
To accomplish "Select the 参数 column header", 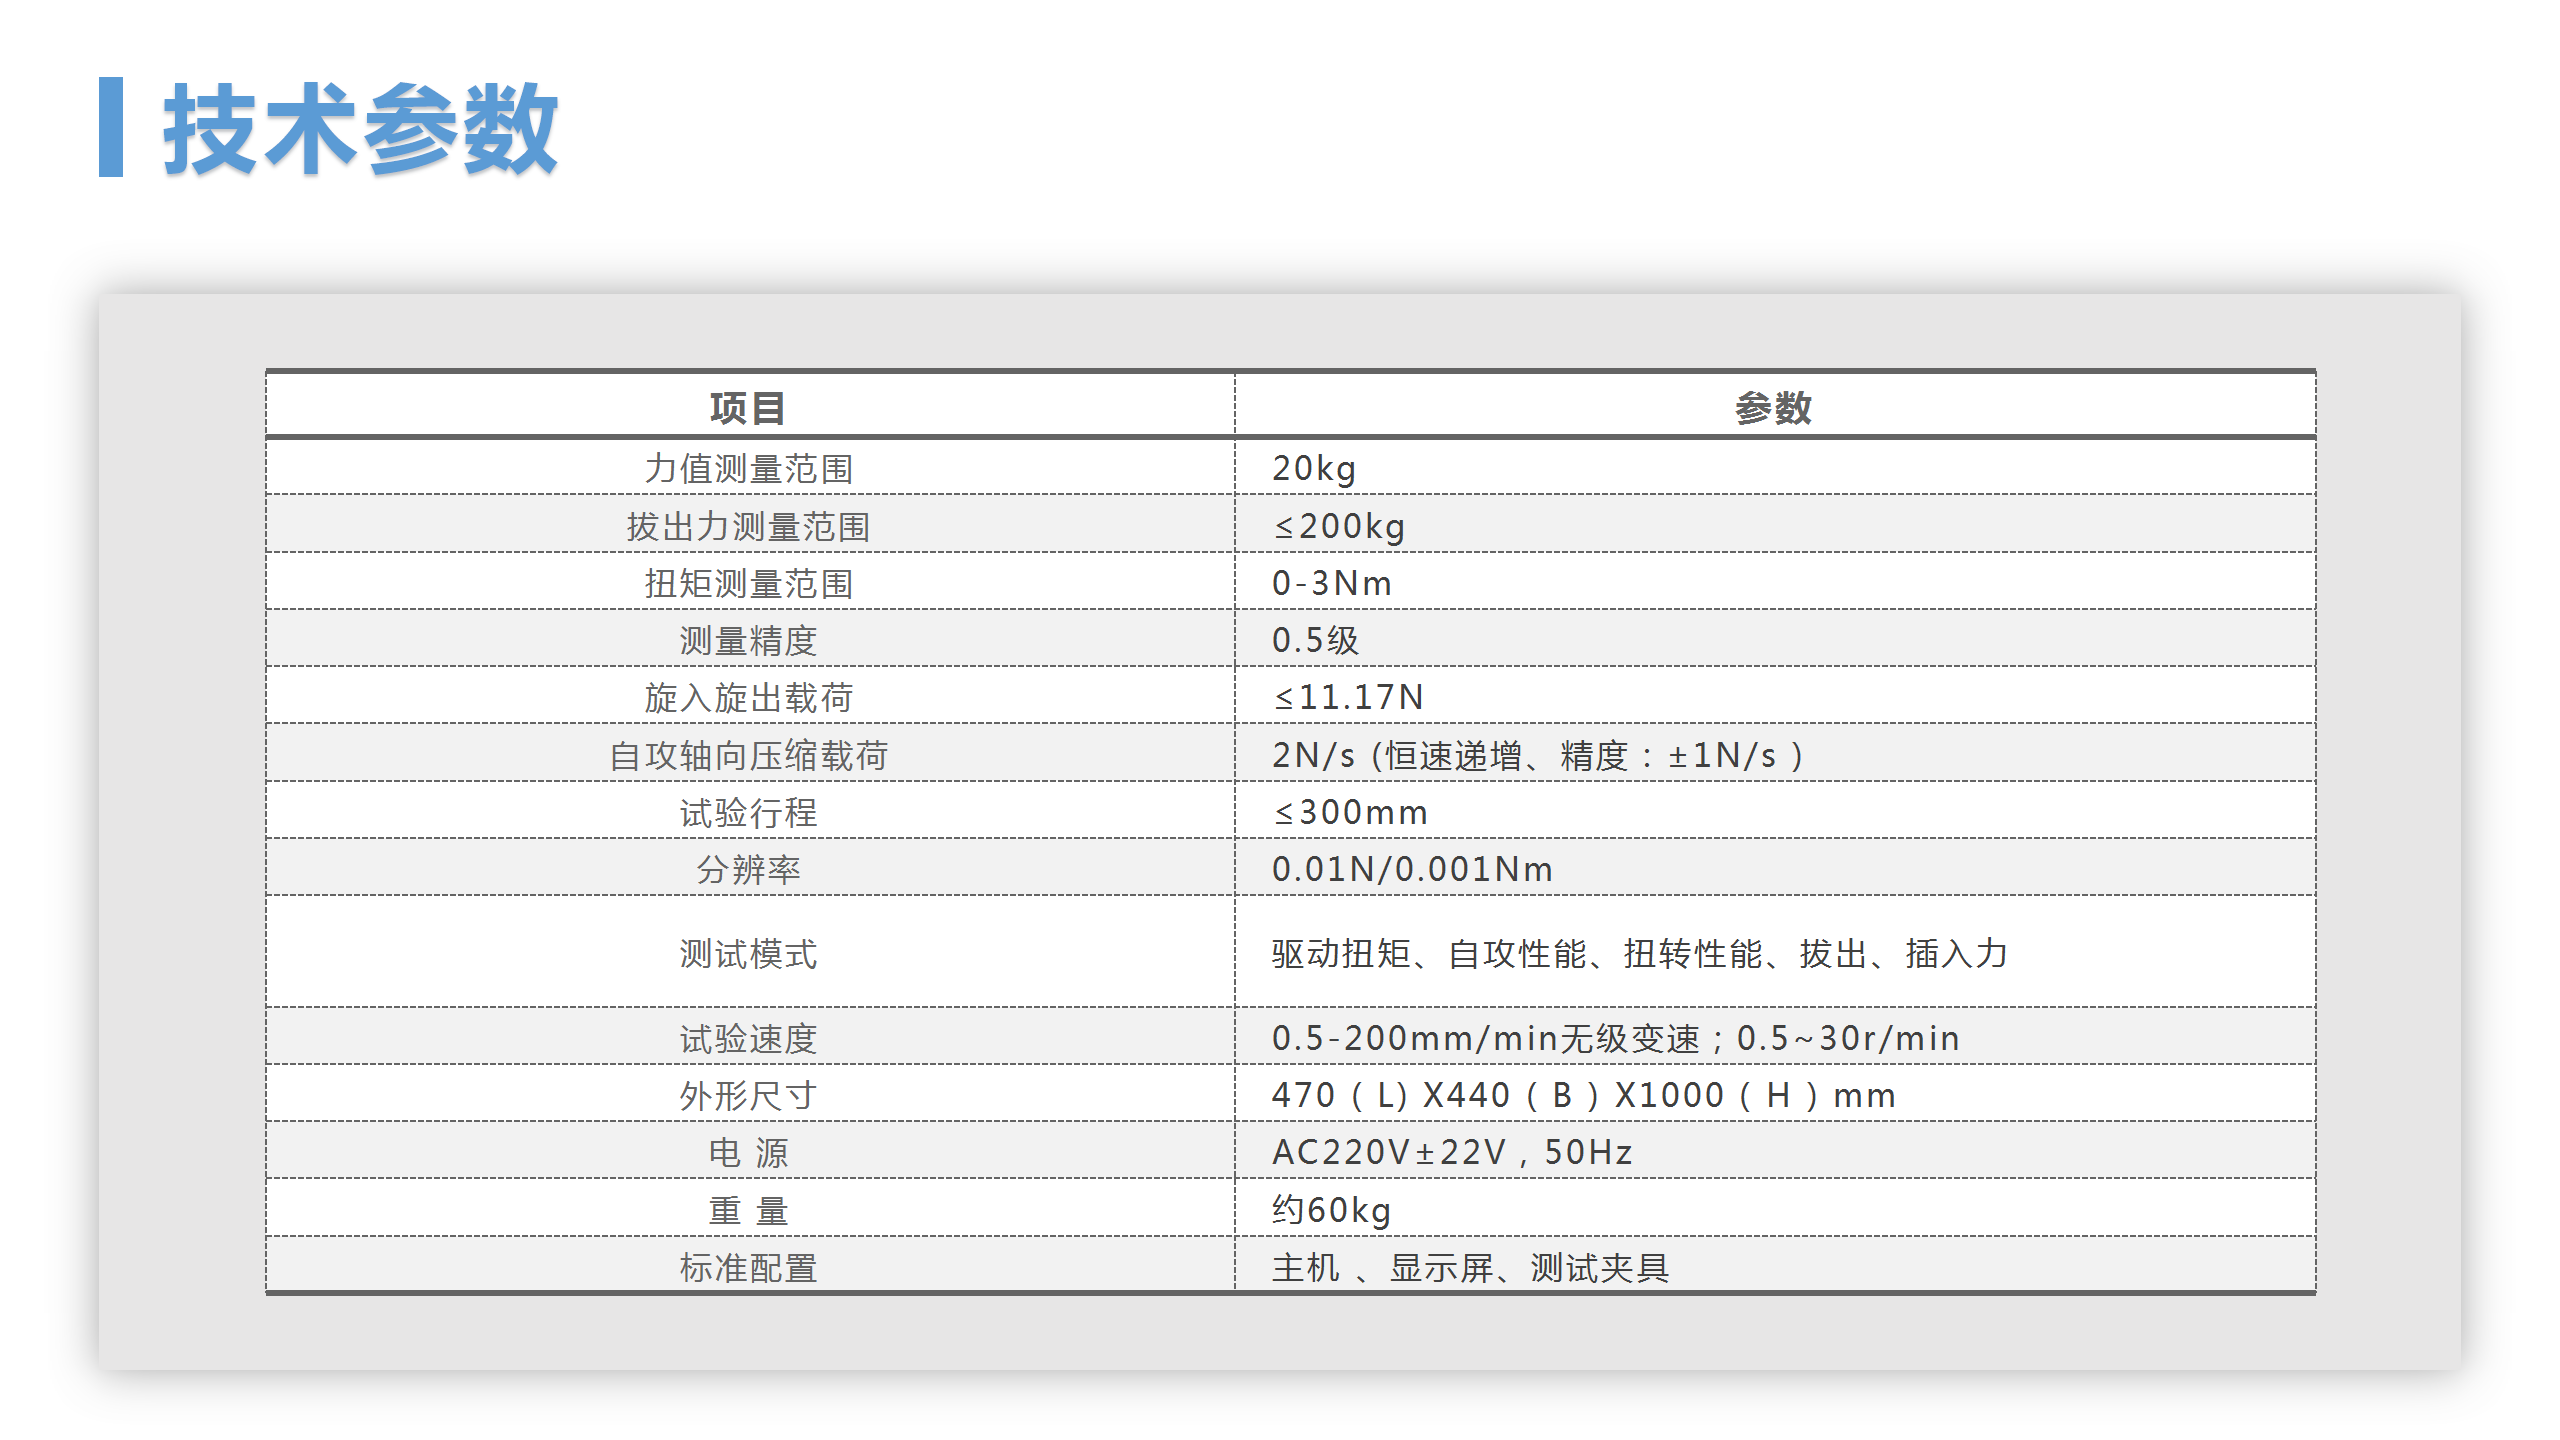I will point(1773,408).
